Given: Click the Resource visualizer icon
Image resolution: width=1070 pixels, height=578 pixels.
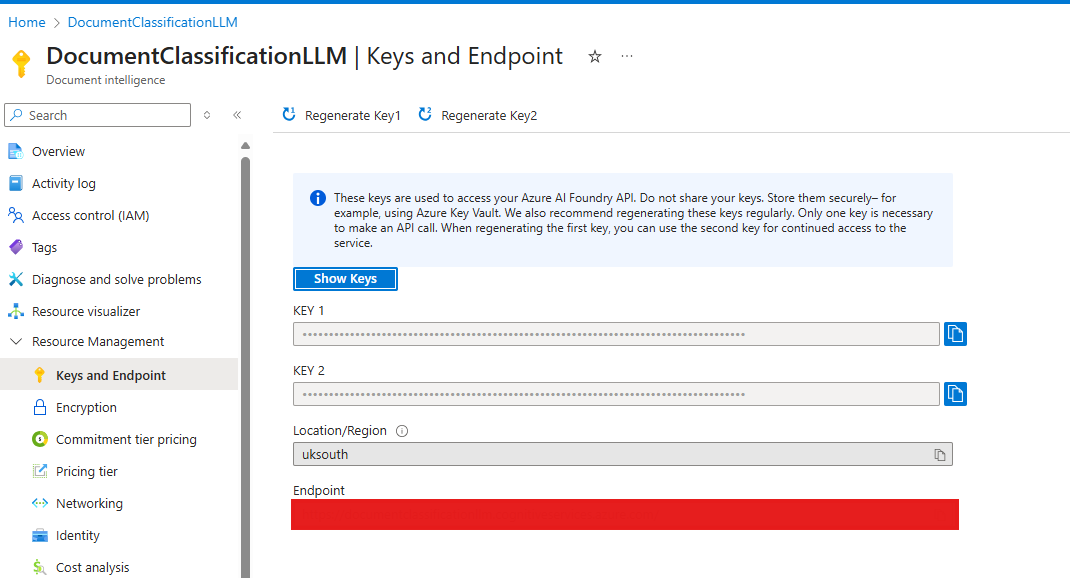Looking at the screenshot, I should point(16,311).
